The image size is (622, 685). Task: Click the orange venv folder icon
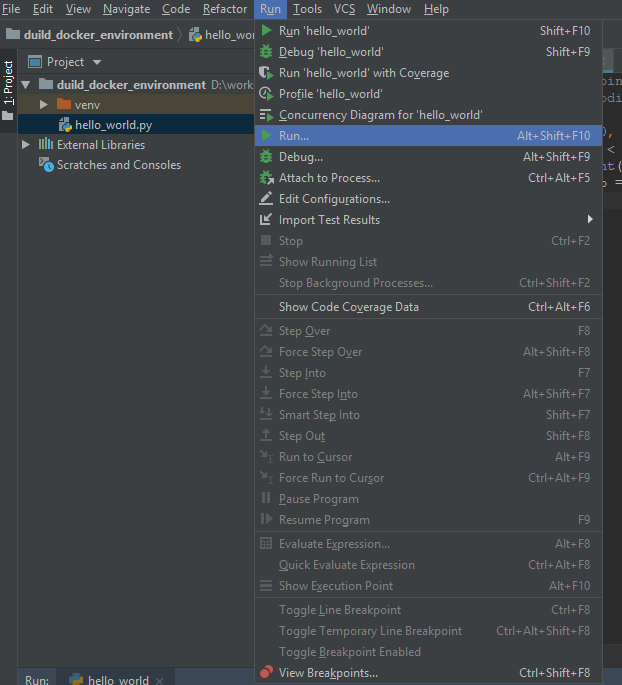[64, 104]
